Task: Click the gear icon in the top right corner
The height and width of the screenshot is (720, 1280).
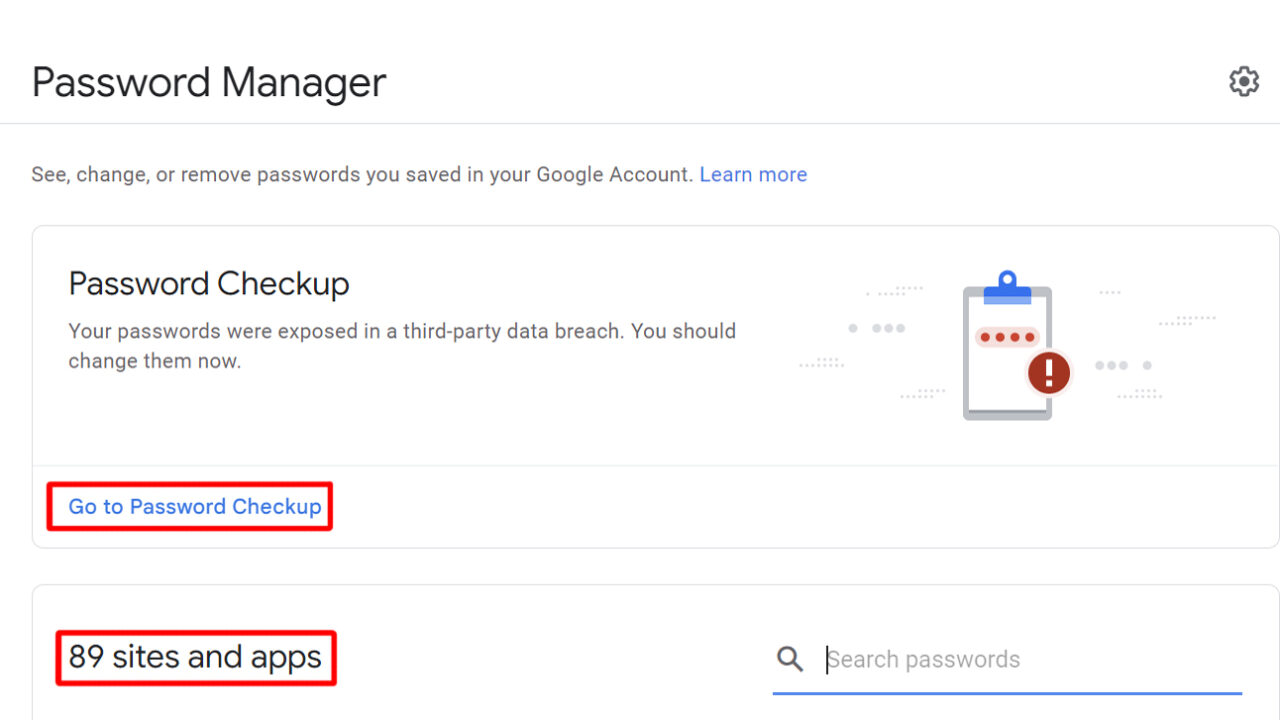Action: [1243, 81]
